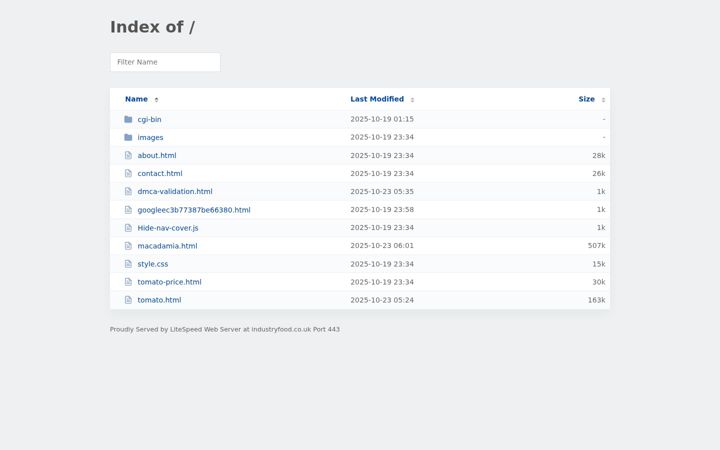The height and width of the screenshot is (450, 720).
Task: Click the googleec3b77387be66380.html file icon
Action: [128, 210]
